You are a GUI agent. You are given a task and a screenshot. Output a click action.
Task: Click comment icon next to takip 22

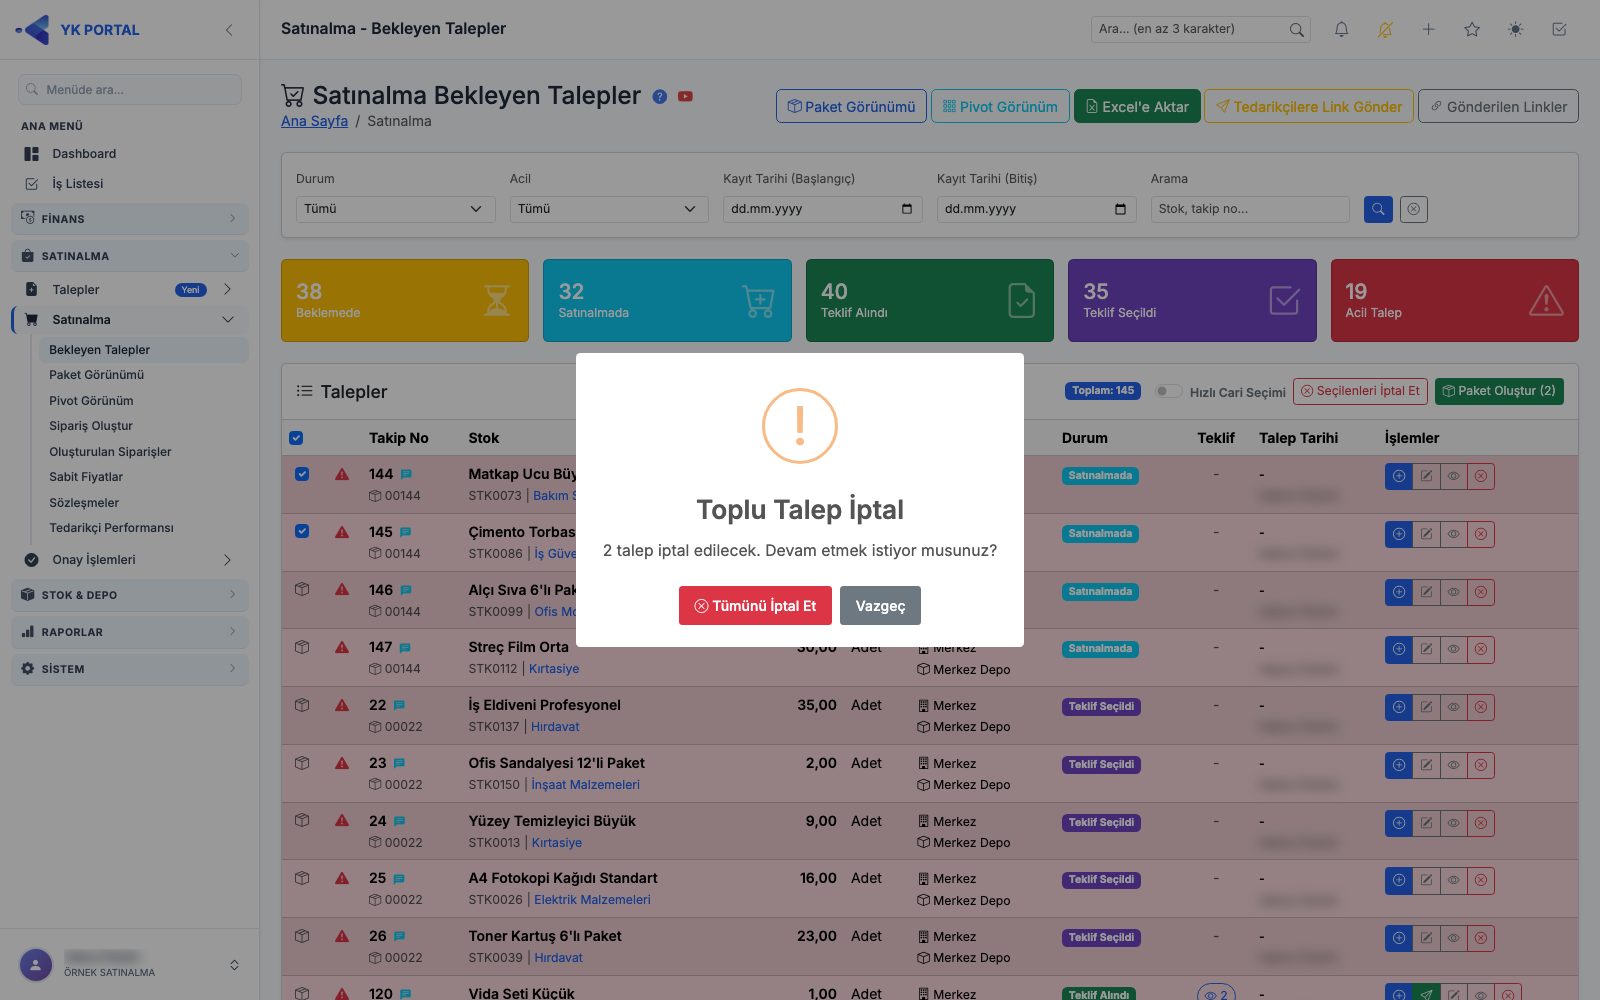[400, 705]
